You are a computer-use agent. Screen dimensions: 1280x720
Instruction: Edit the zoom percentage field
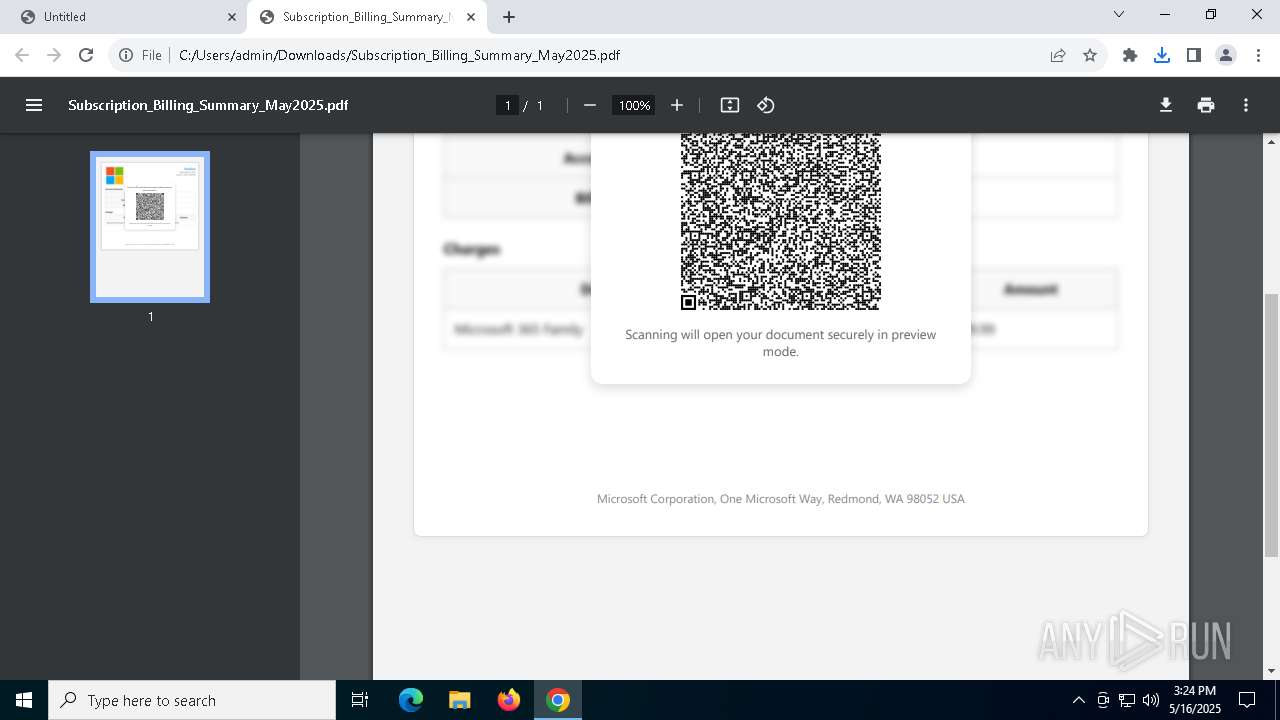634,105
